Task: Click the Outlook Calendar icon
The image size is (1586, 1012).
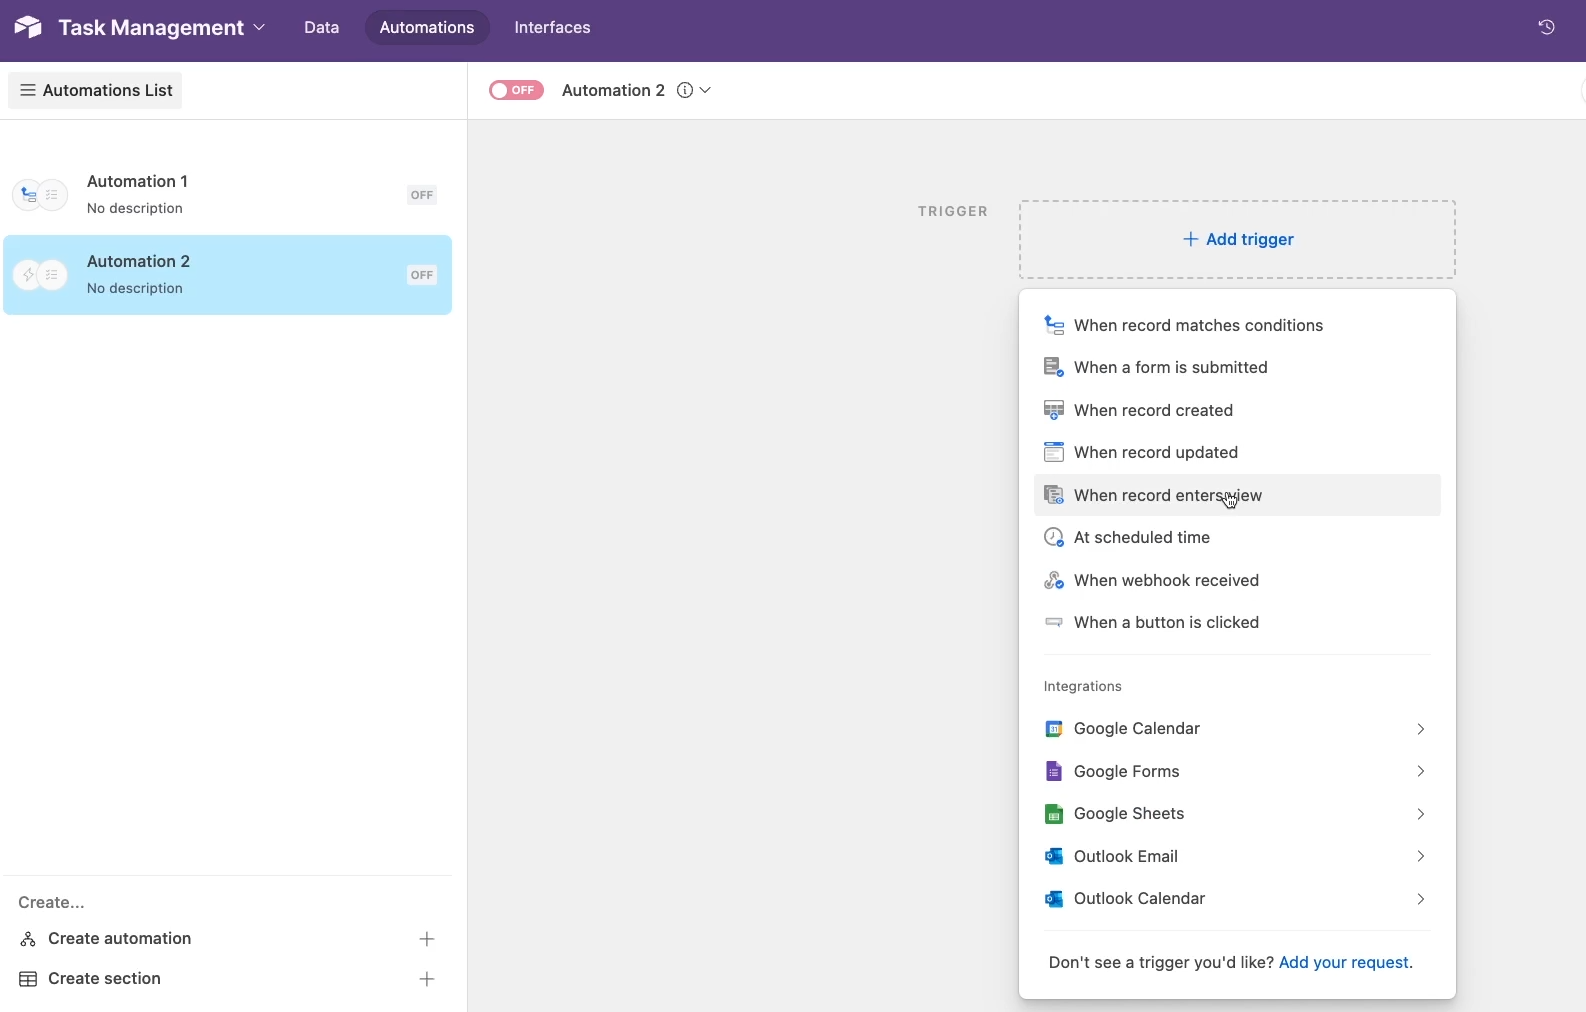Action: (x=1053, y=899)
